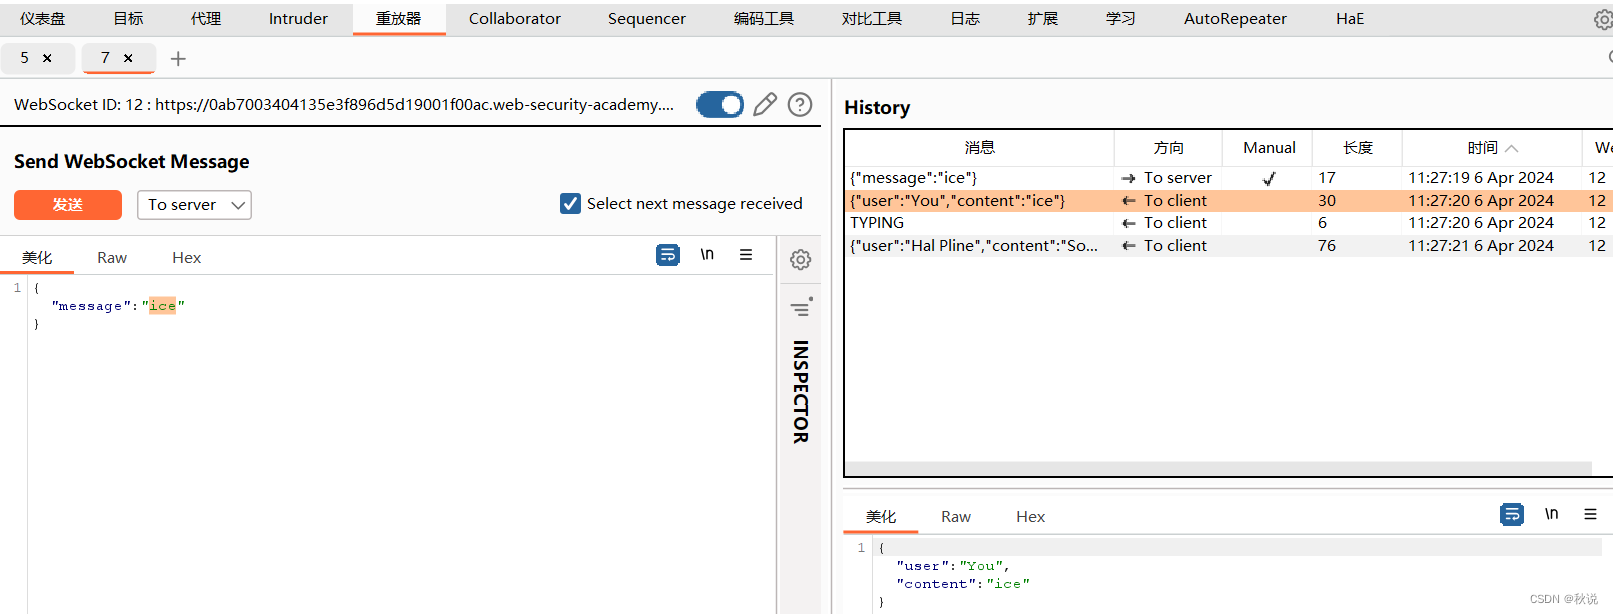
Task: Select history row {"message":"ice"}
Action: click(1228, 178)
